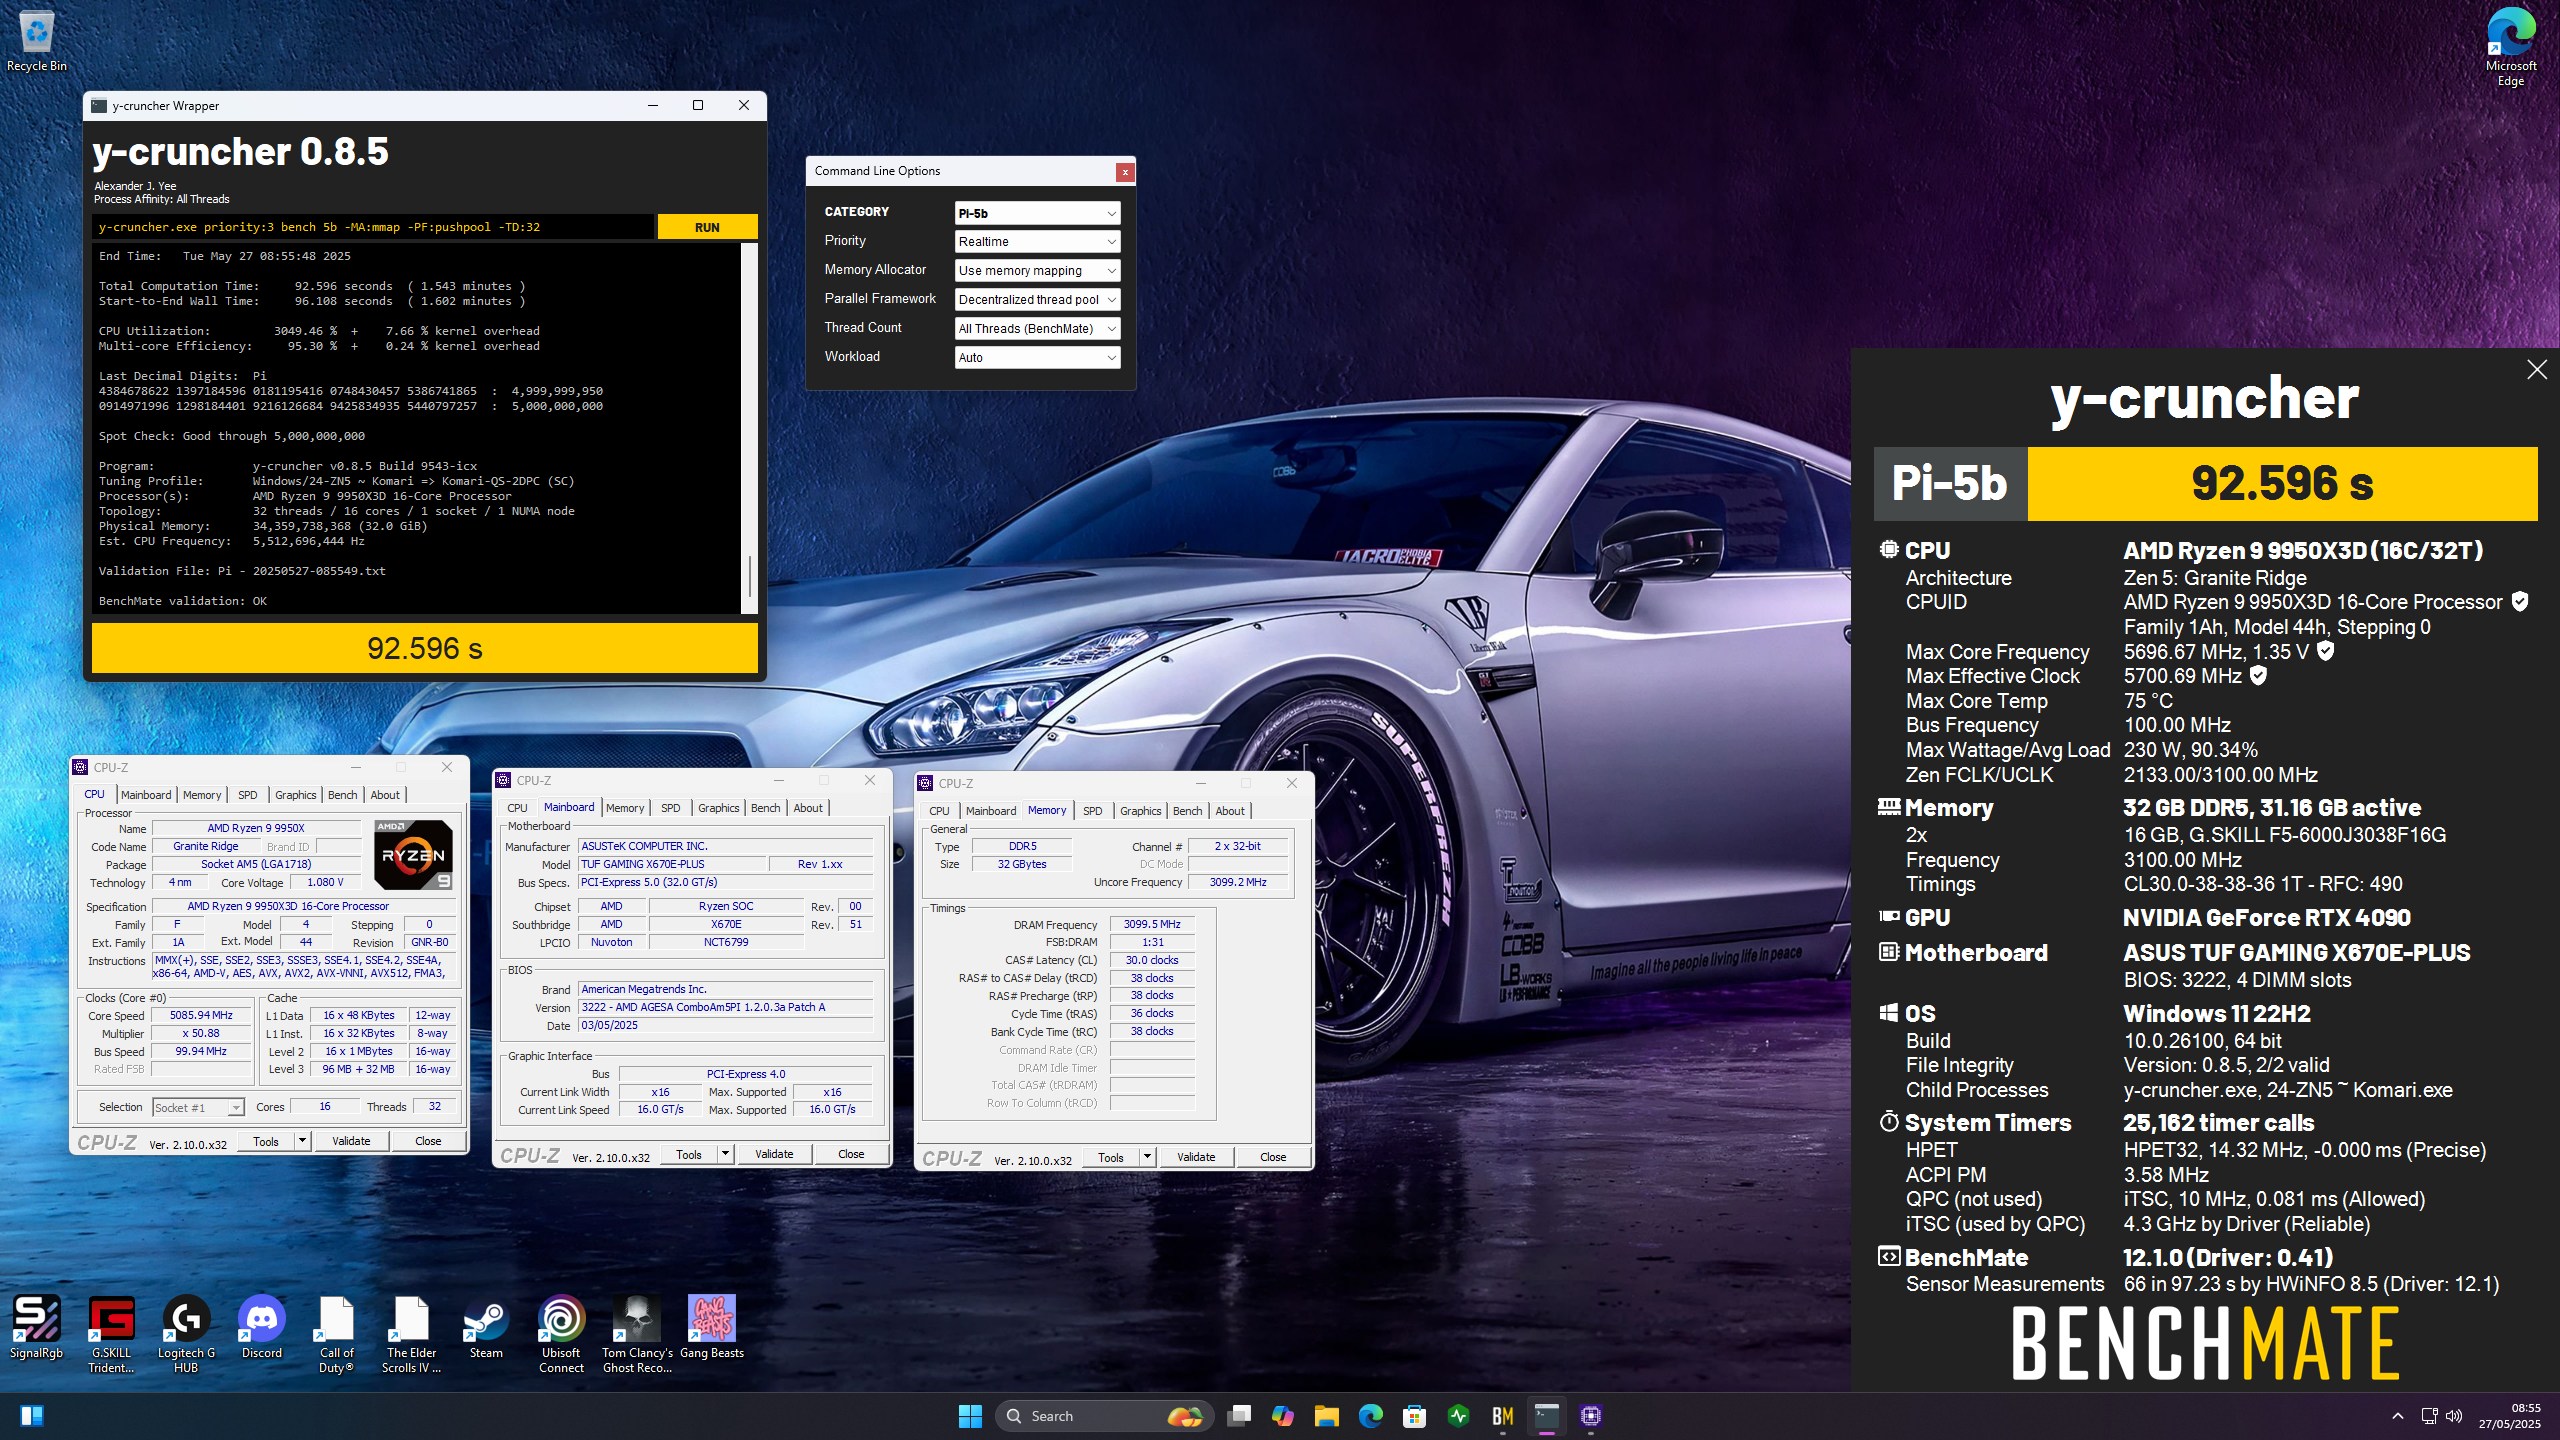Open Logitech G HUB shortcut
The height and width of the screenshot is (1440, 2560).
coord(186,1335)
